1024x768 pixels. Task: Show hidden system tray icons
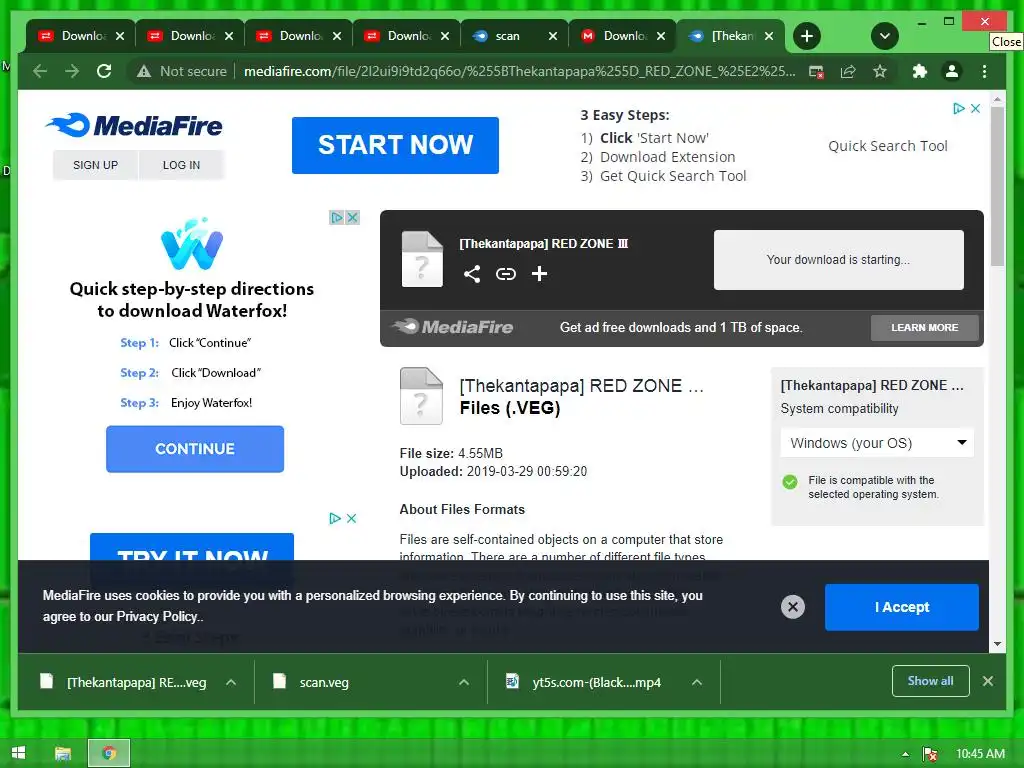pyautogui.click(x=905, y=754)
